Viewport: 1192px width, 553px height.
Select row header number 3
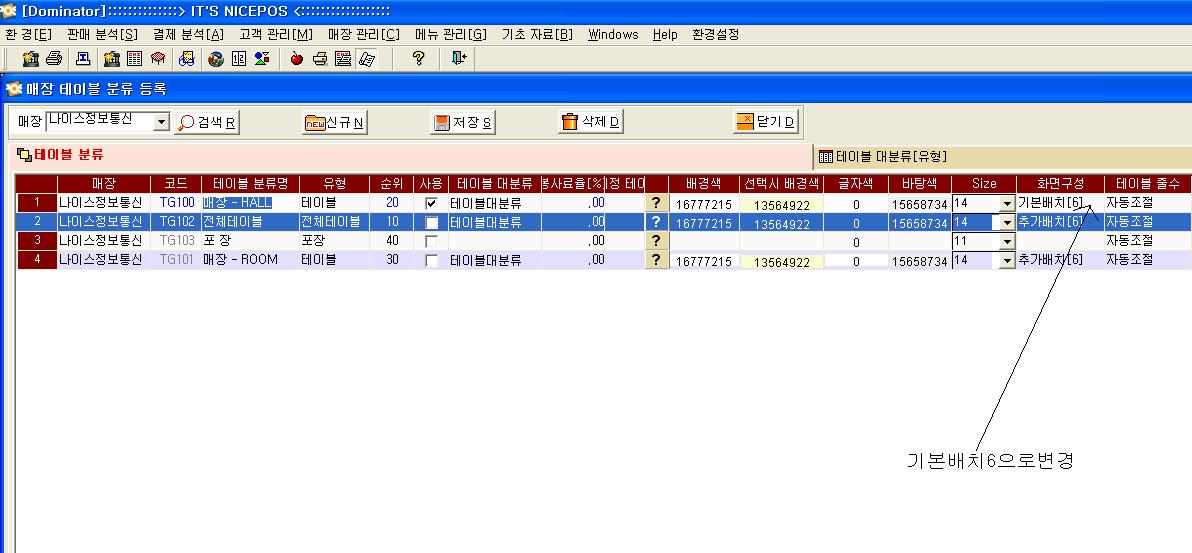(x=36, y=241)
